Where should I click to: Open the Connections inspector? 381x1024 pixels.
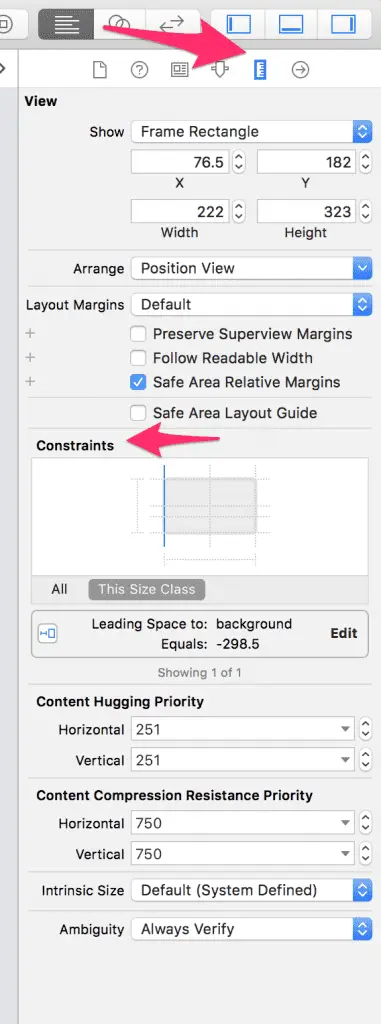pyautogui.click(x=300, y=70)
